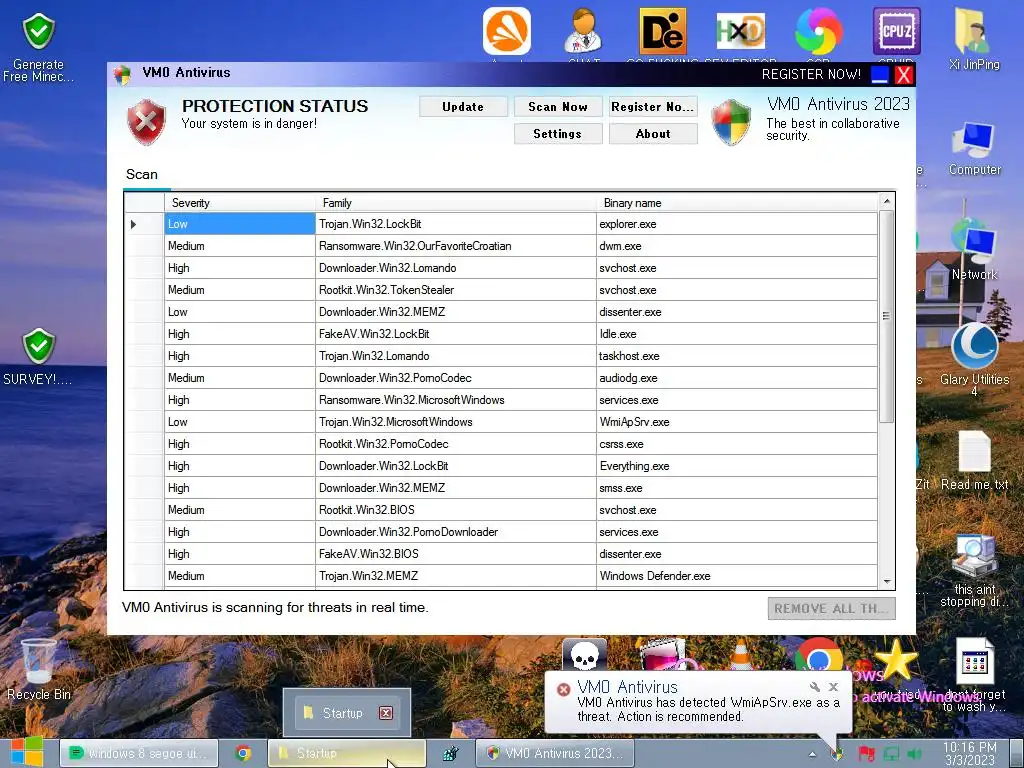
Task: Open the Avast desktop icon
Action: pos(507,31)
